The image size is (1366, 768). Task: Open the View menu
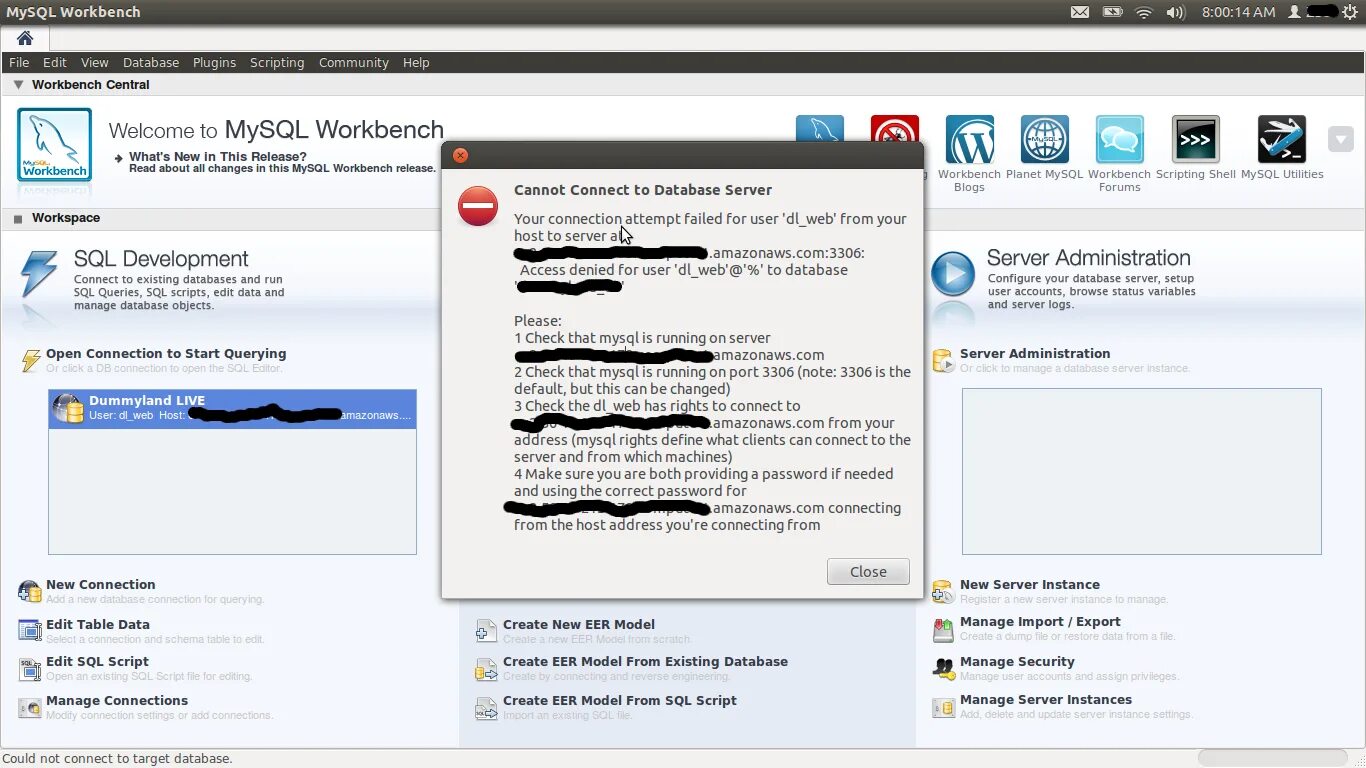[x=95, y=62]
